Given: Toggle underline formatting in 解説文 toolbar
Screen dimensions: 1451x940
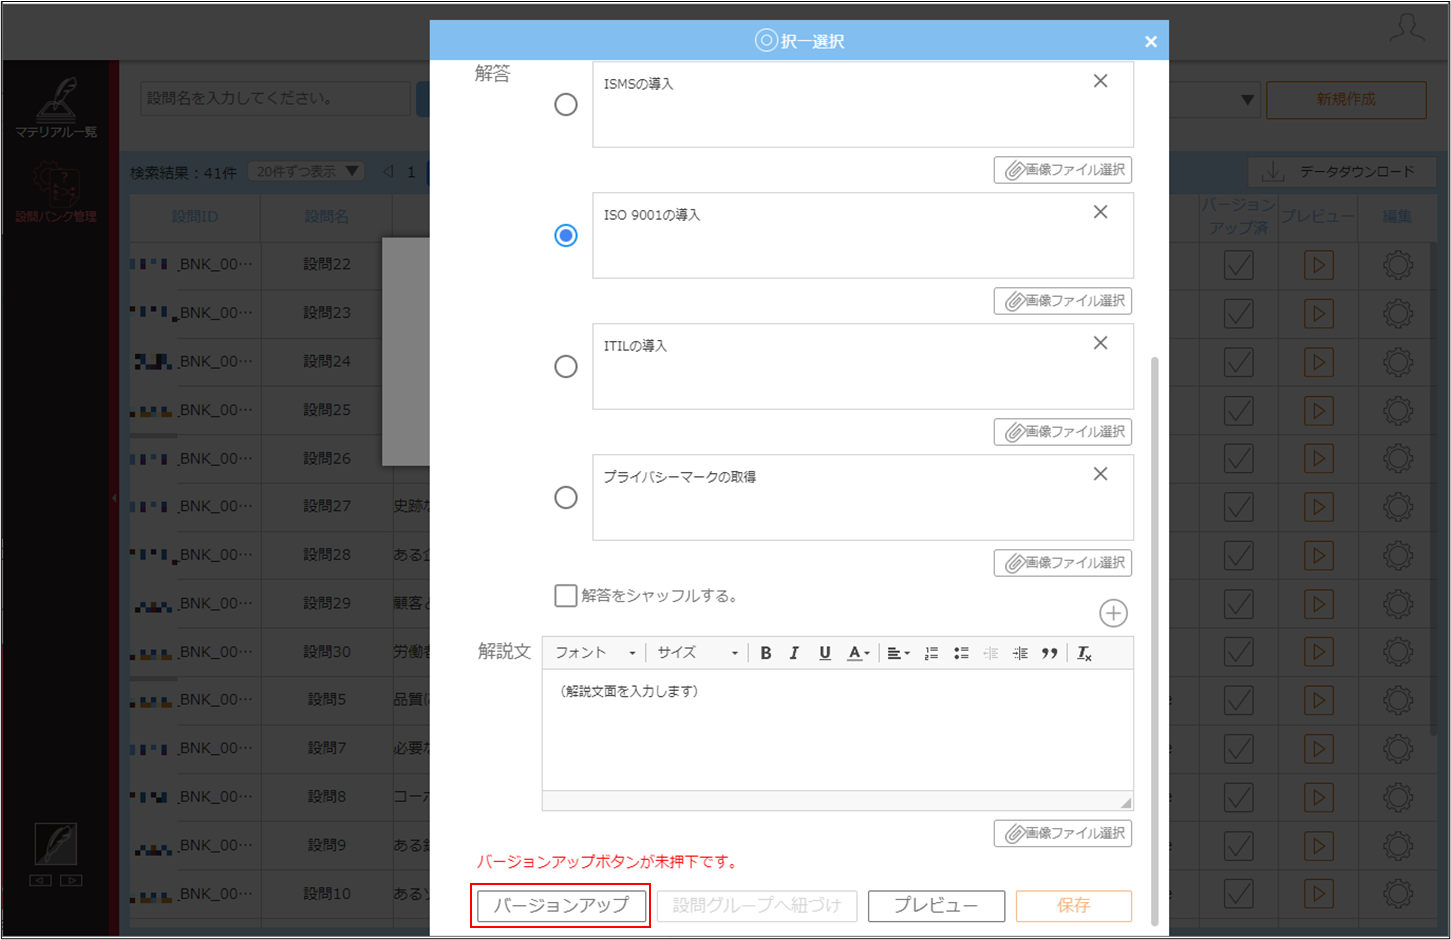Looking at the screenshot, I should [825, 653].
